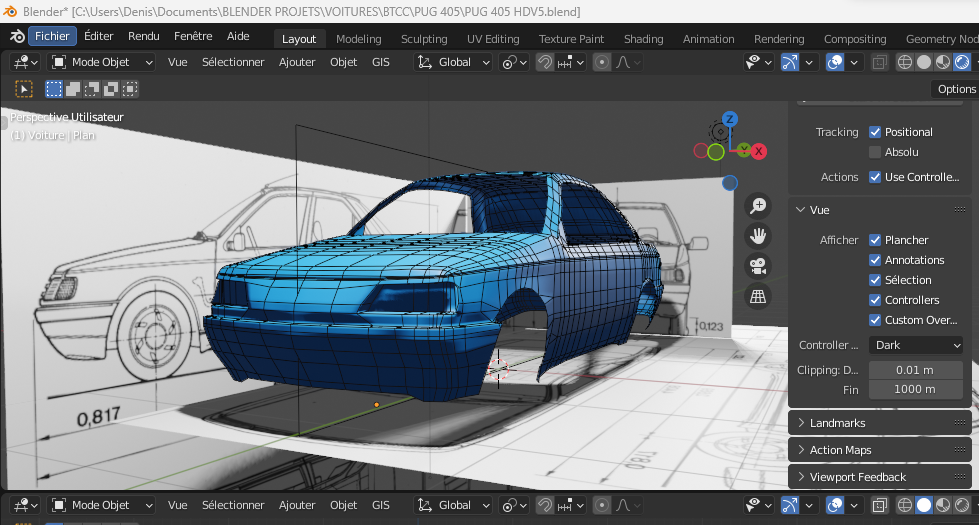Click the Pan hand icon in viewport

[x=758, y=236]
